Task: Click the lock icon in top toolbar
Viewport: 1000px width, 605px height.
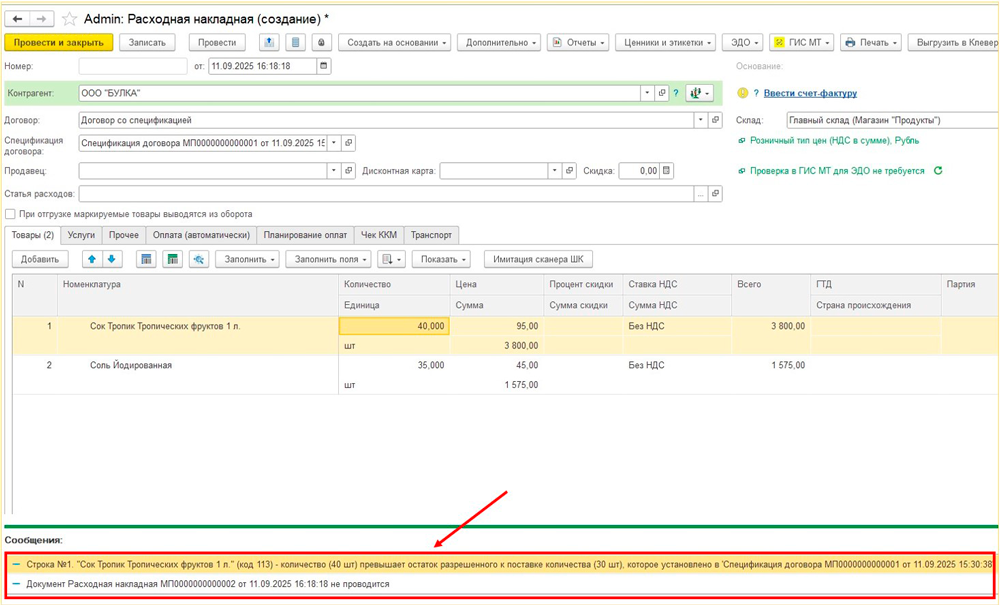Action: (x=320, y=42)
